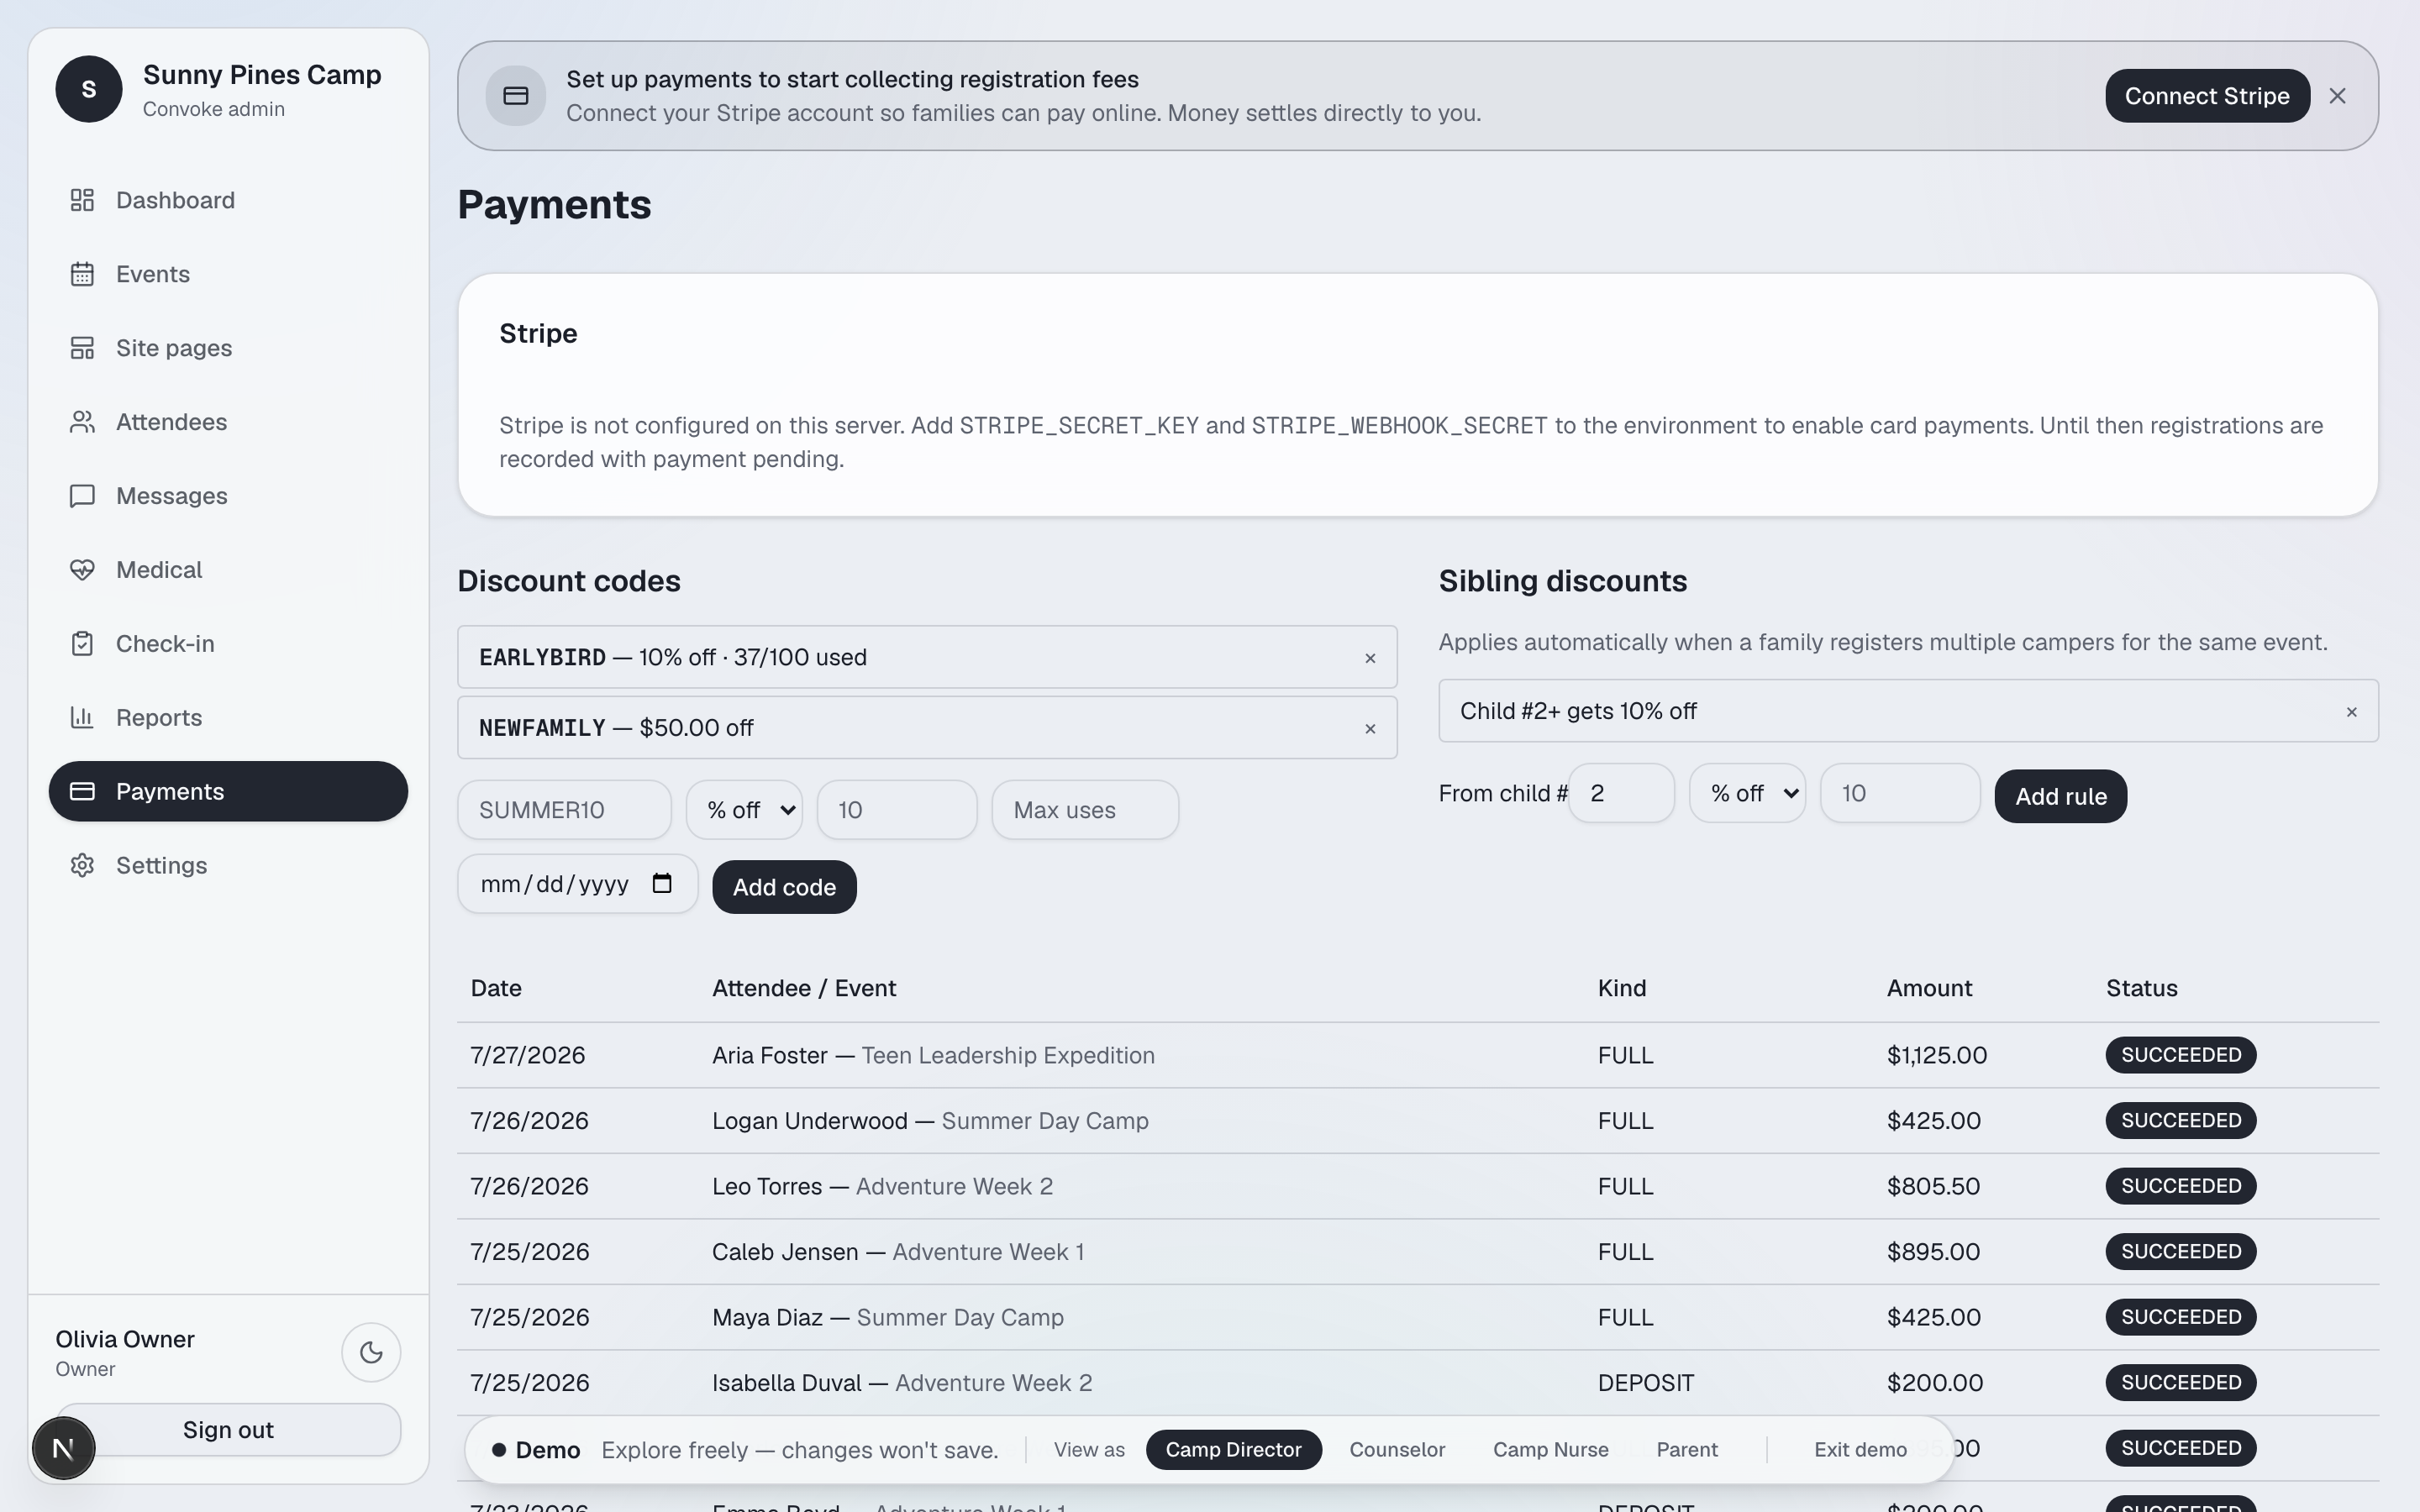Click the Max uses field

click(x=1085, y=810)
